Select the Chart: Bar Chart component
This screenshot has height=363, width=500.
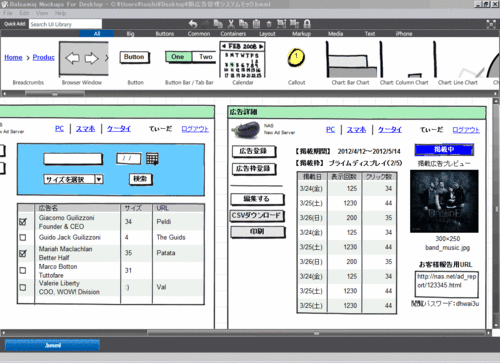pyautogui.click(x=351, y=63)
